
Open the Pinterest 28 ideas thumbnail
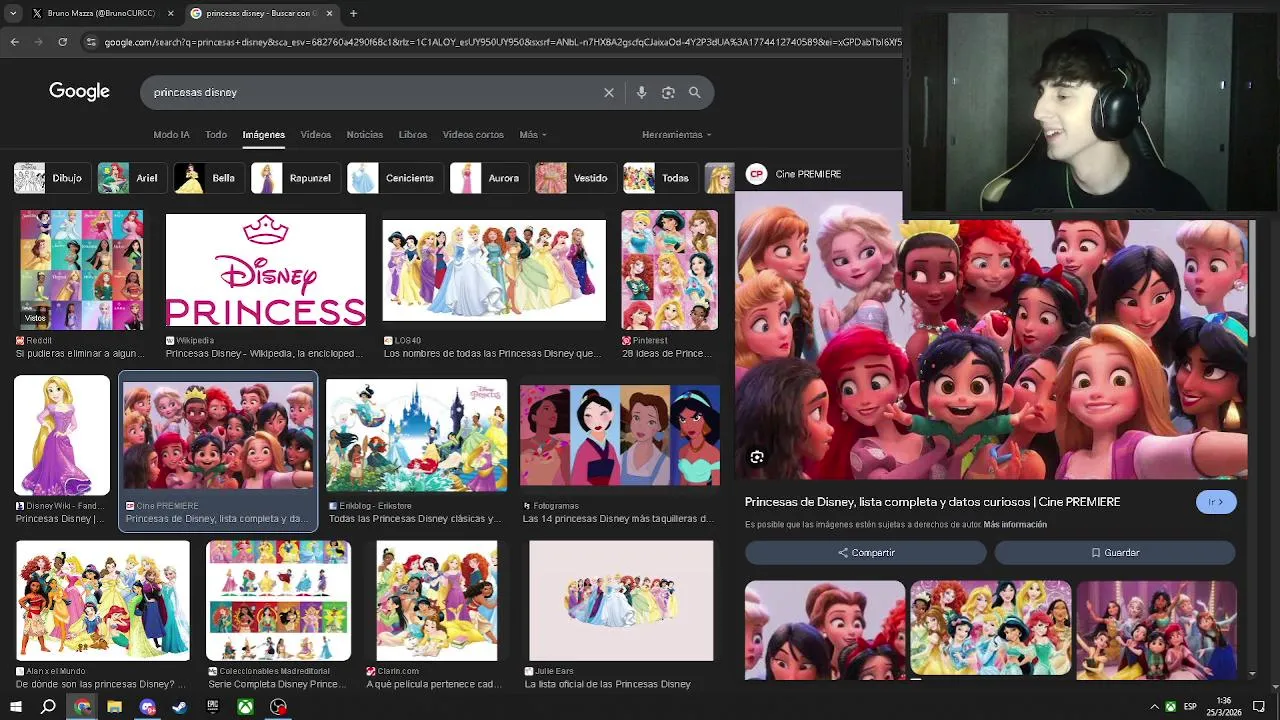tap(669, 270)
